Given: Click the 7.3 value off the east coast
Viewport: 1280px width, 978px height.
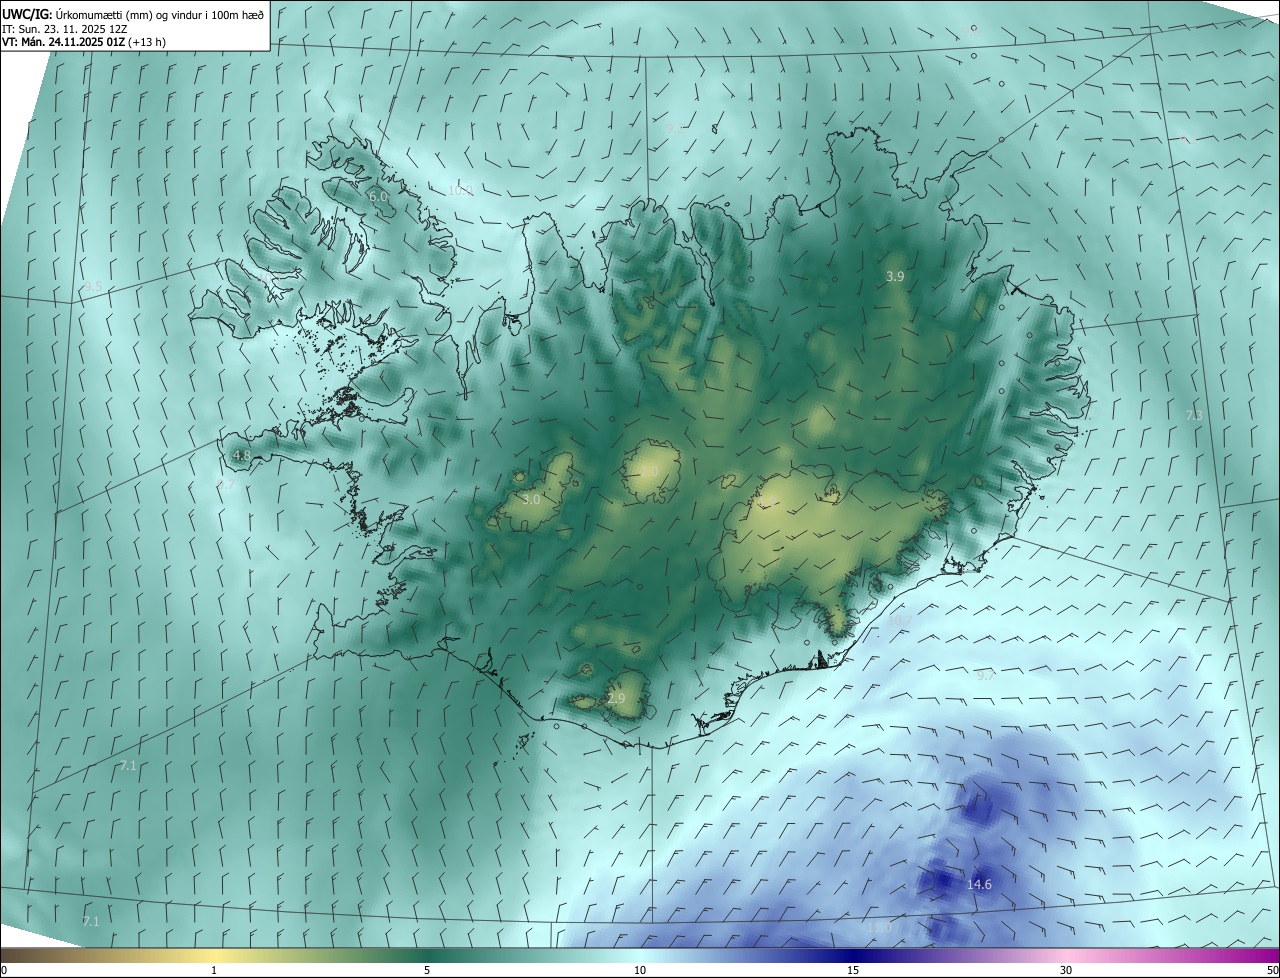Looking at the screenshot, I should [x=1193, y=416].
